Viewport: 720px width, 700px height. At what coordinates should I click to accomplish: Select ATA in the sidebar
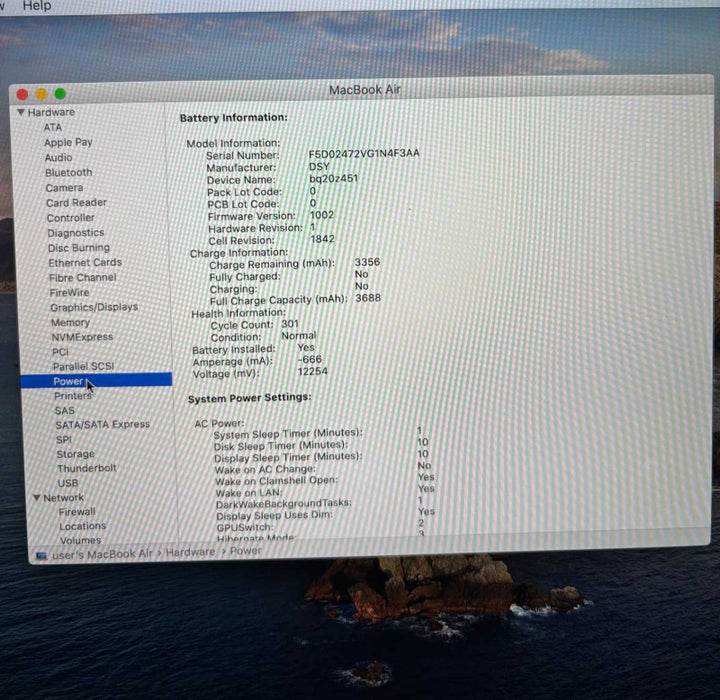click(53, 127)
